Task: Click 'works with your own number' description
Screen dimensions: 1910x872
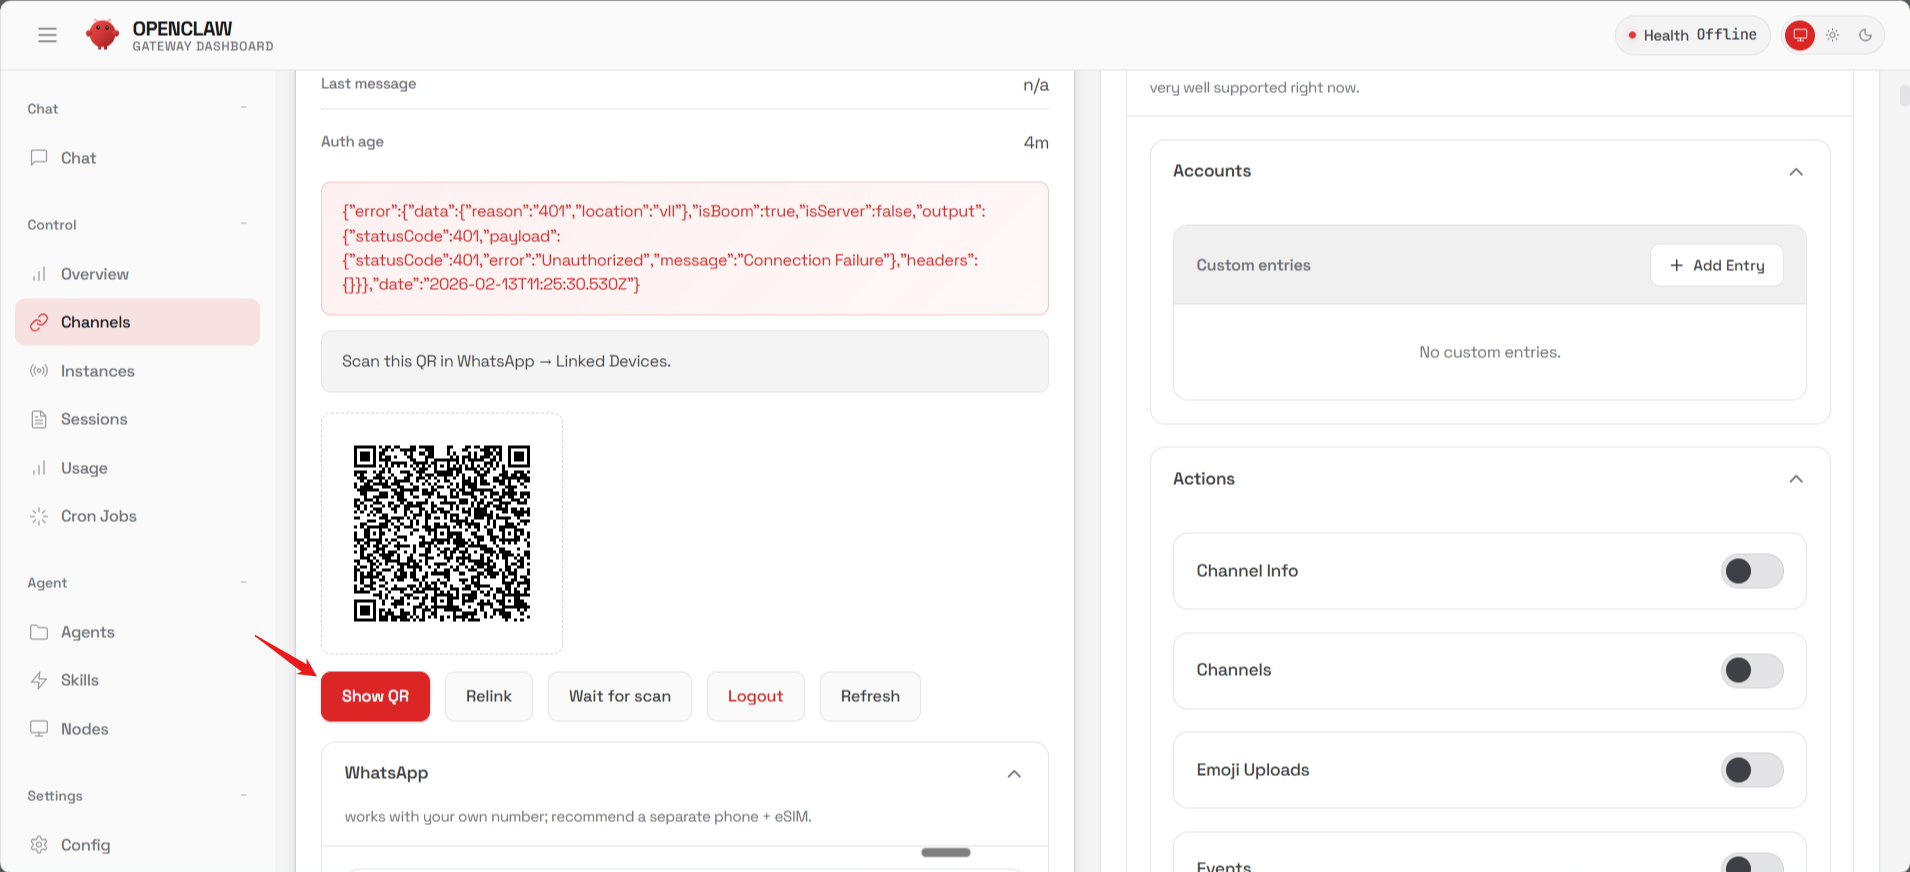Action: click(x=578, y=817)
